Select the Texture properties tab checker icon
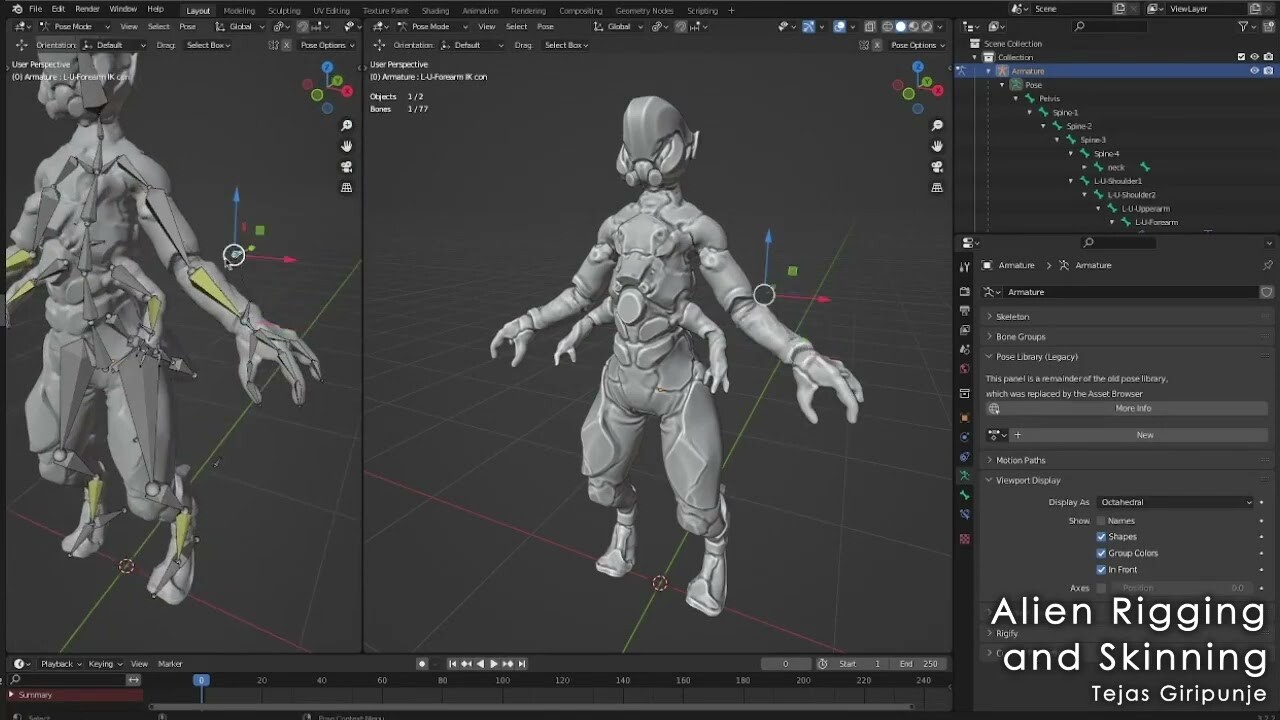Screen dimensions: 1280x720 (964, 537)
